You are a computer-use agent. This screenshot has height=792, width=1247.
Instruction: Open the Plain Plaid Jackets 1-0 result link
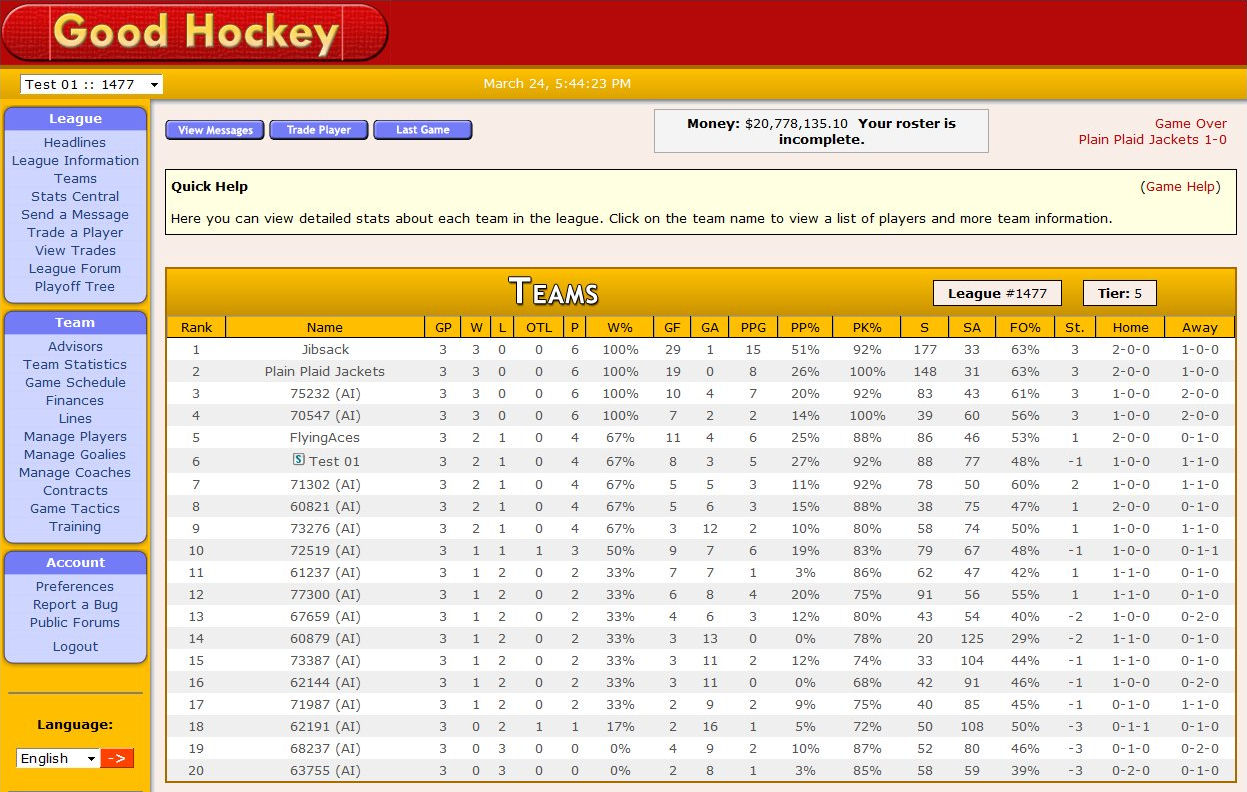1152,140
